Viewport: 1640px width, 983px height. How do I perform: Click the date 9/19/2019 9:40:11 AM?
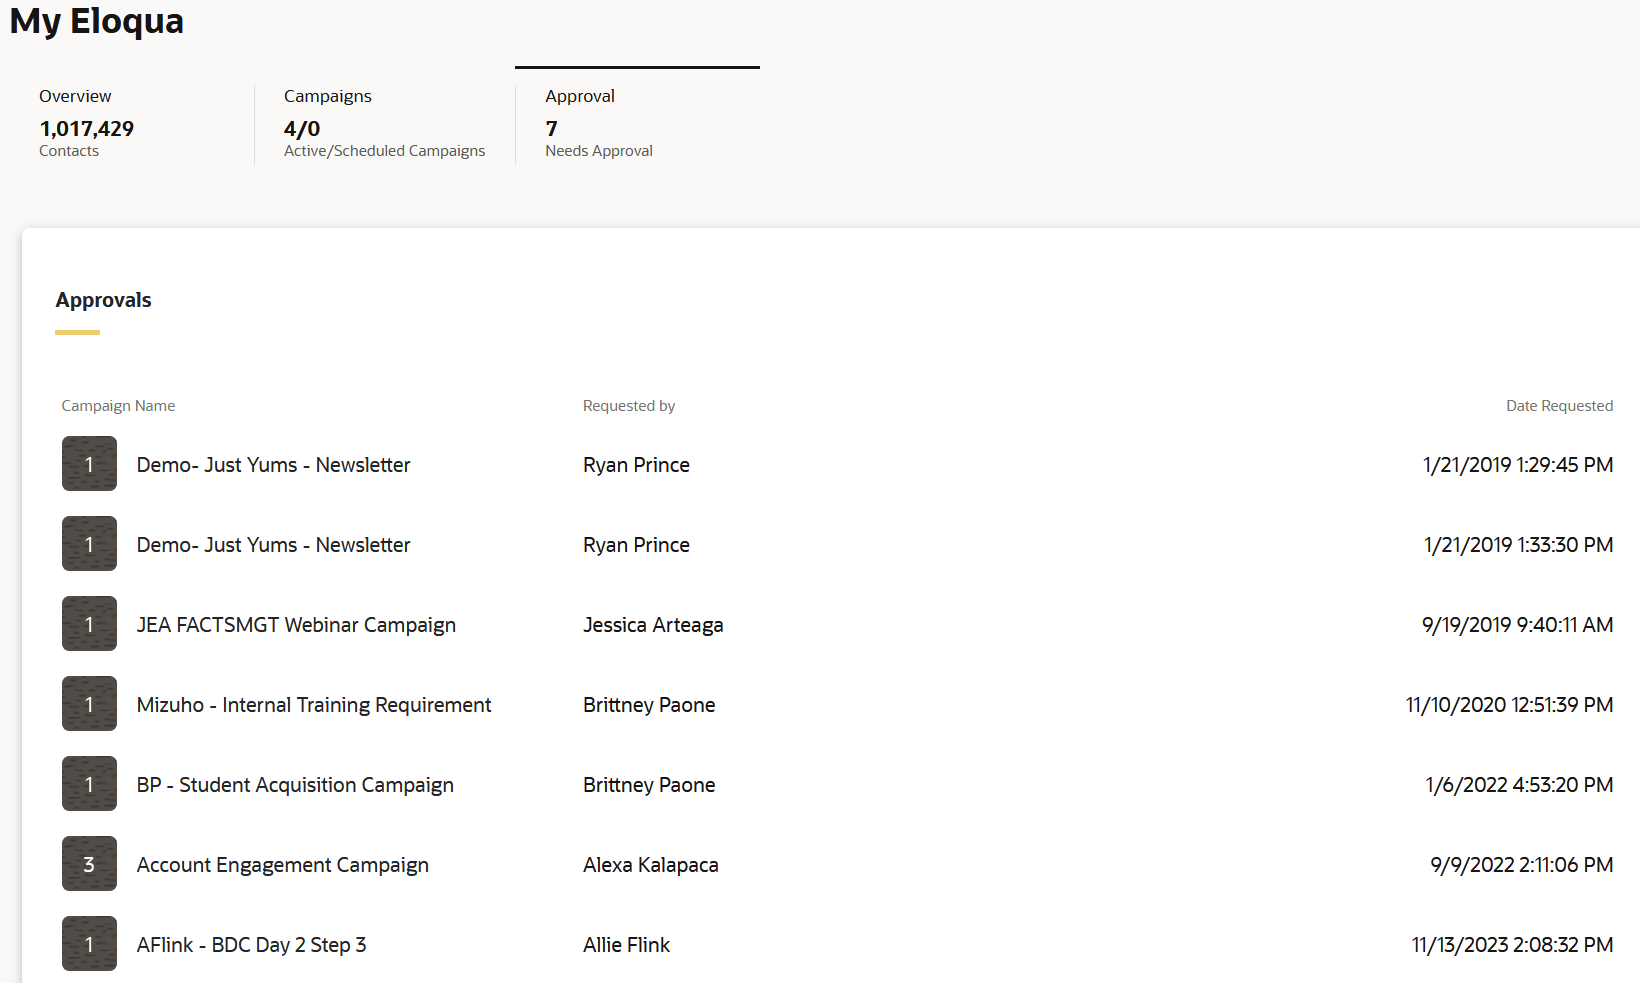point(1517,625)
